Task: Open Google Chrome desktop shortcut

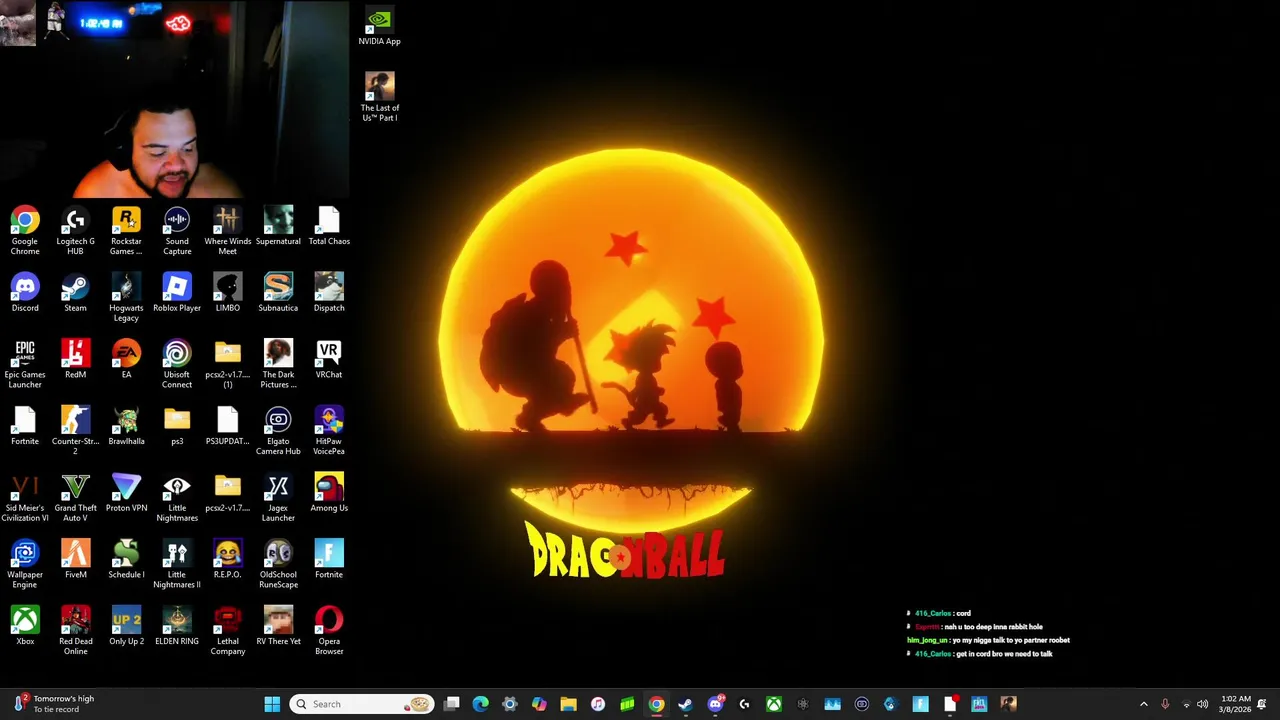Action: click(x=25, y=231)
